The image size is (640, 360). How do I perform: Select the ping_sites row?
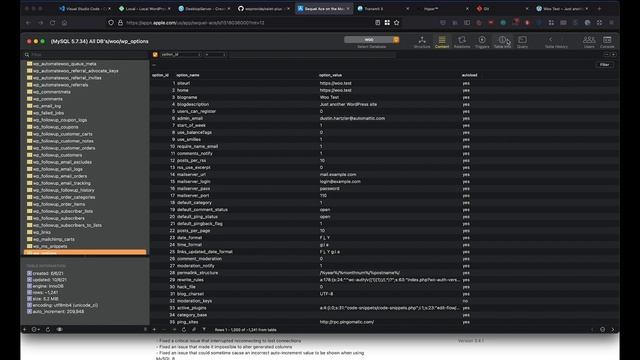pyautogui.click(x=384, y=322)
